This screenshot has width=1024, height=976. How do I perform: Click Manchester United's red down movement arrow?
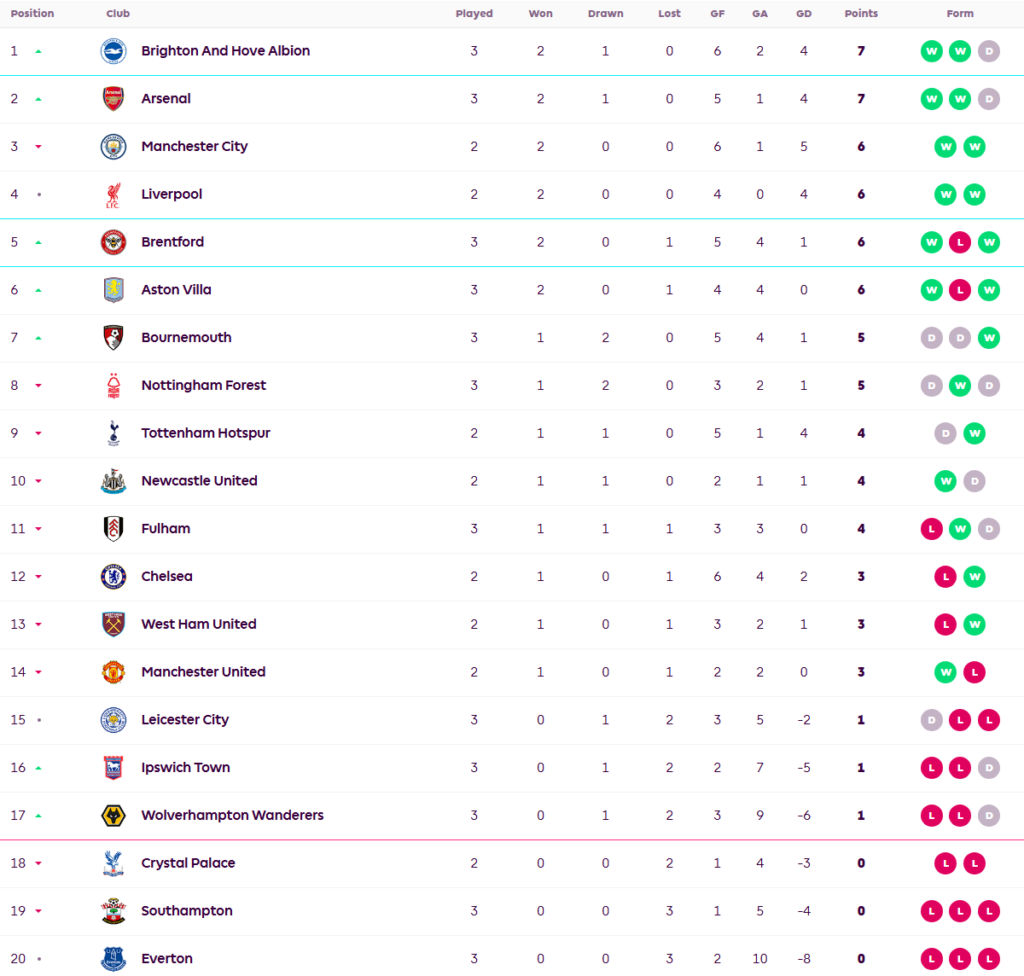click(39, 672)
